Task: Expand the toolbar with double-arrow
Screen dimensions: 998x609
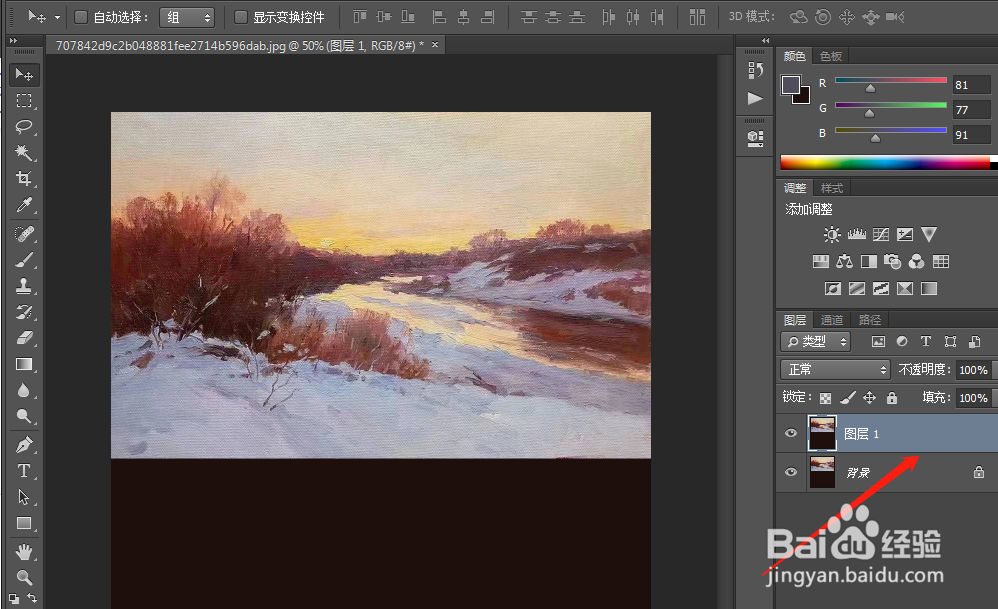Action: (13, 41)
